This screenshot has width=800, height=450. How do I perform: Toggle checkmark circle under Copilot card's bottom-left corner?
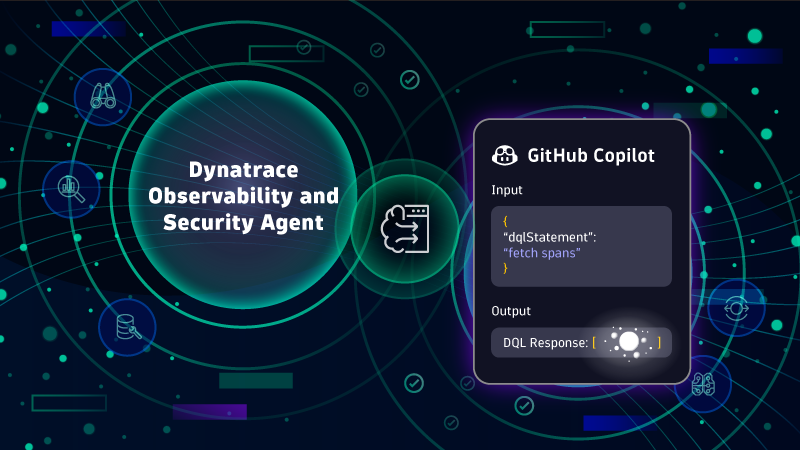tap(523, 405)
